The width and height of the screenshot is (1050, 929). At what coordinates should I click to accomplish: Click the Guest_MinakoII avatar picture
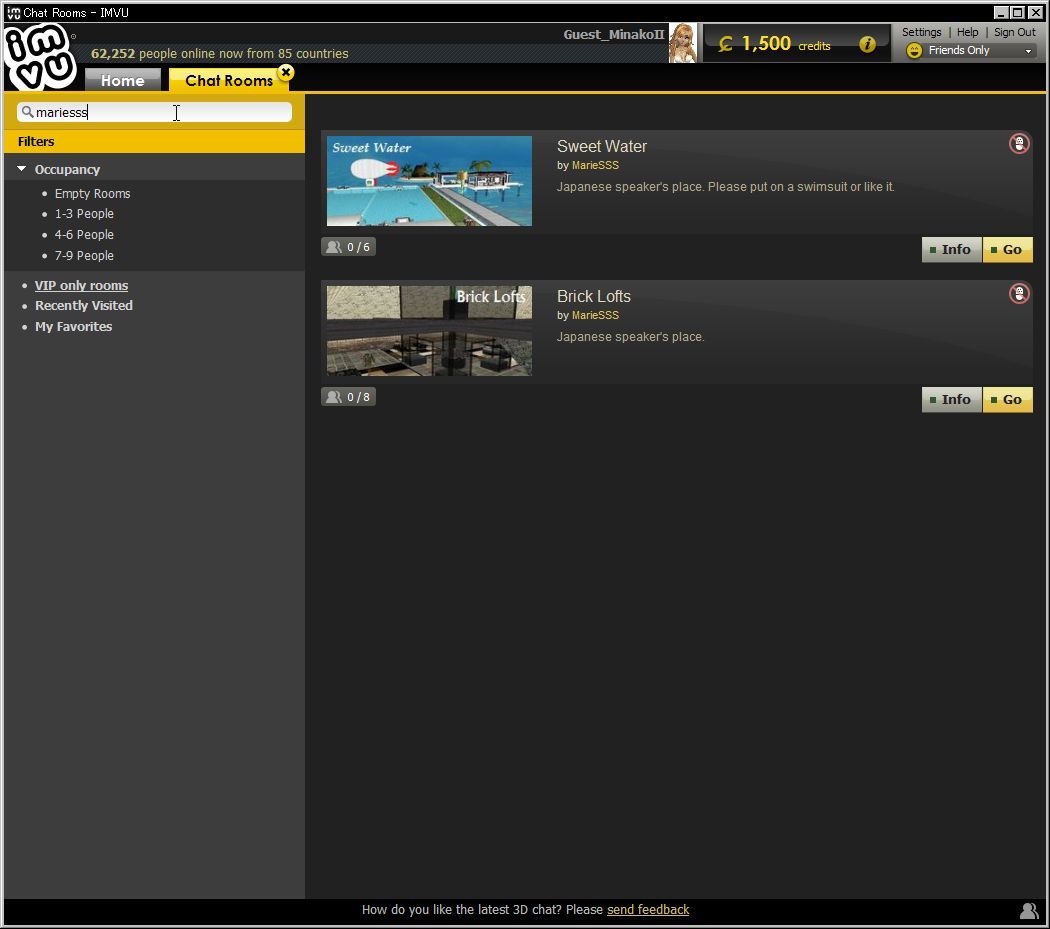pos(682,43)
